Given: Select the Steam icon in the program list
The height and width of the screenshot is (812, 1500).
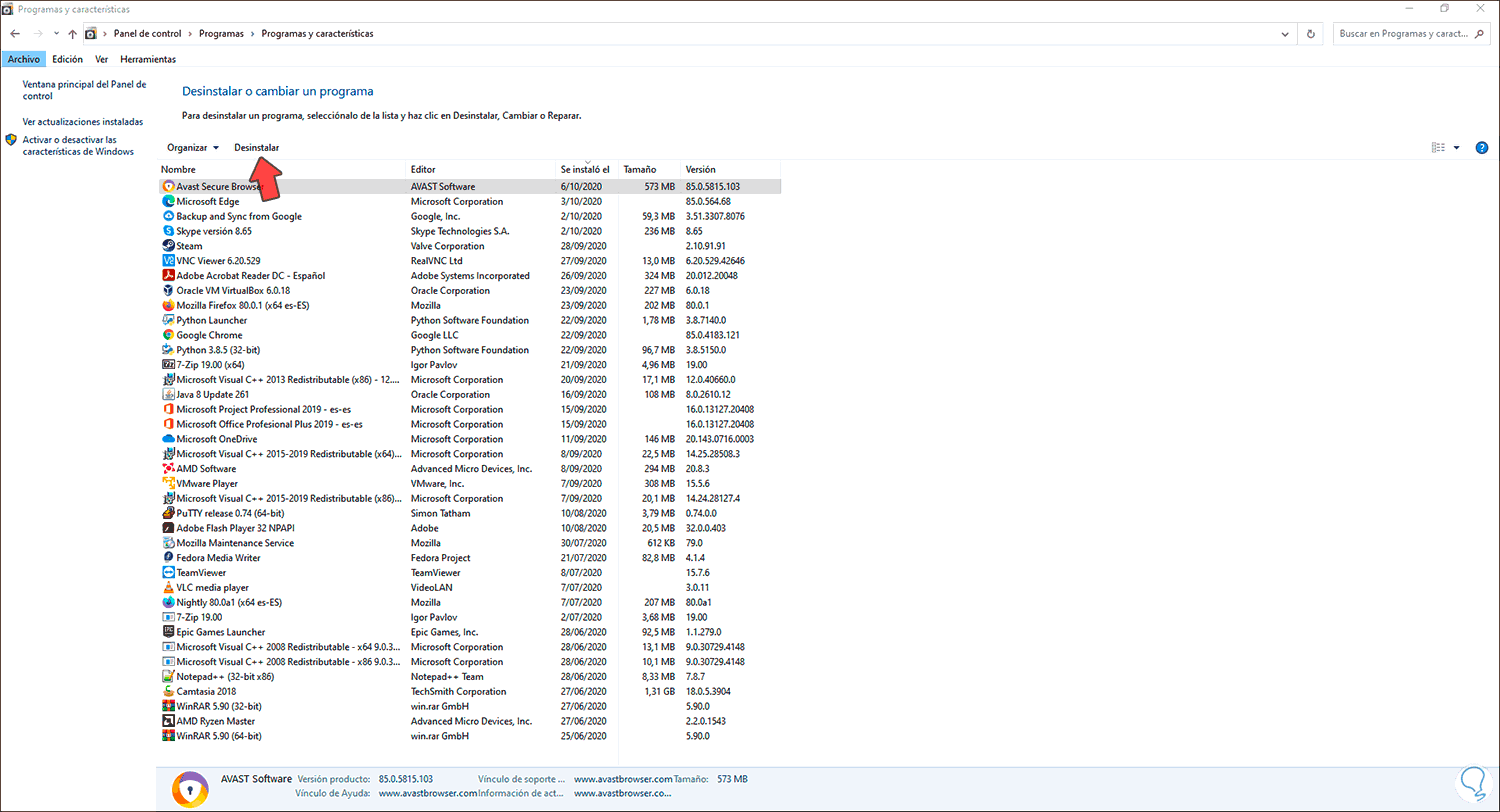Looking at the screenshot, I should pos(169,246).
